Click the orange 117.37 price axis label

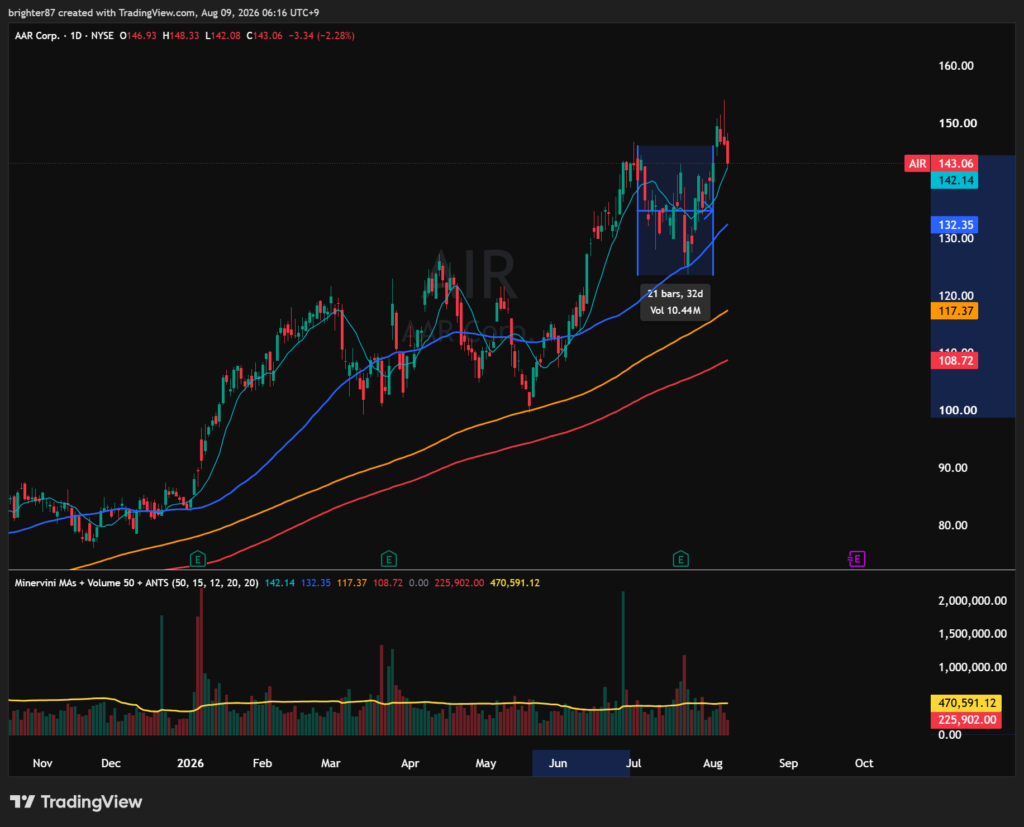point(955,311)
